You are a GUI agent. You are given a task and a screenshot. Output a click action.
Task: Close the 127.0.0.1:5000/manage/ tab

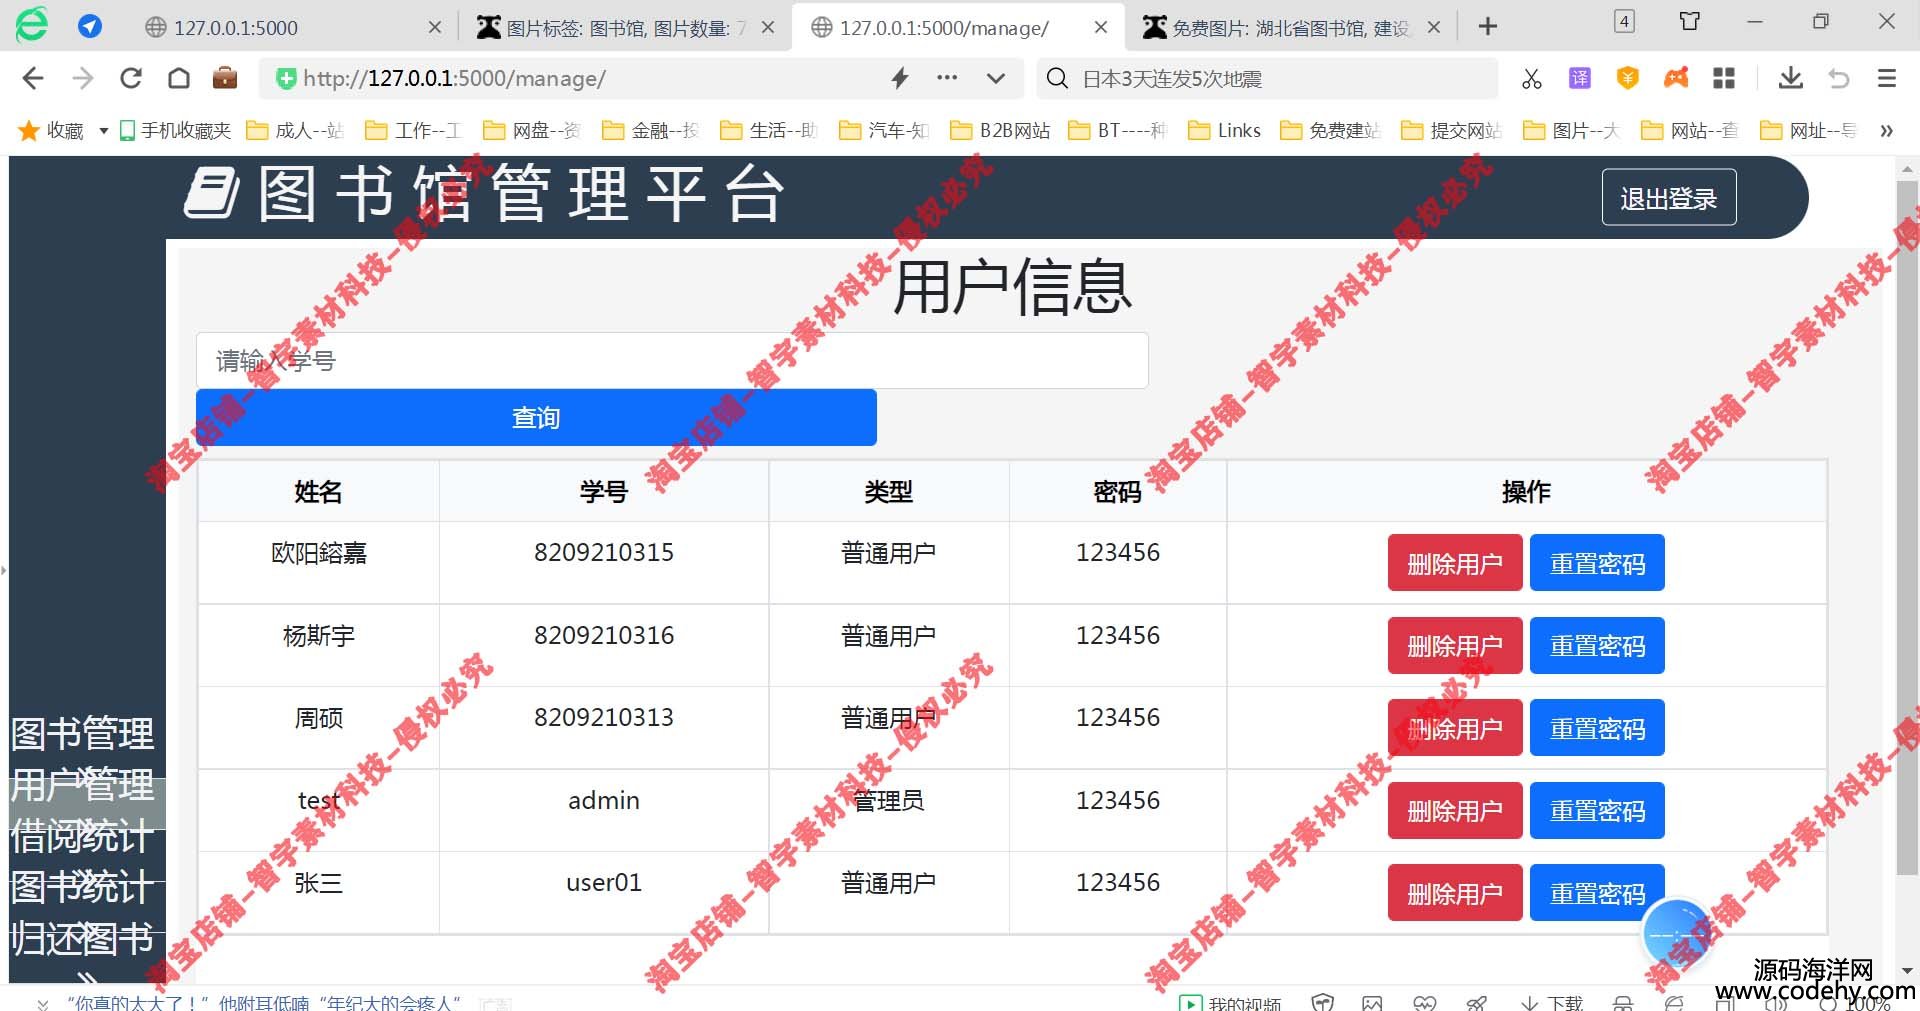(1101, 27)
